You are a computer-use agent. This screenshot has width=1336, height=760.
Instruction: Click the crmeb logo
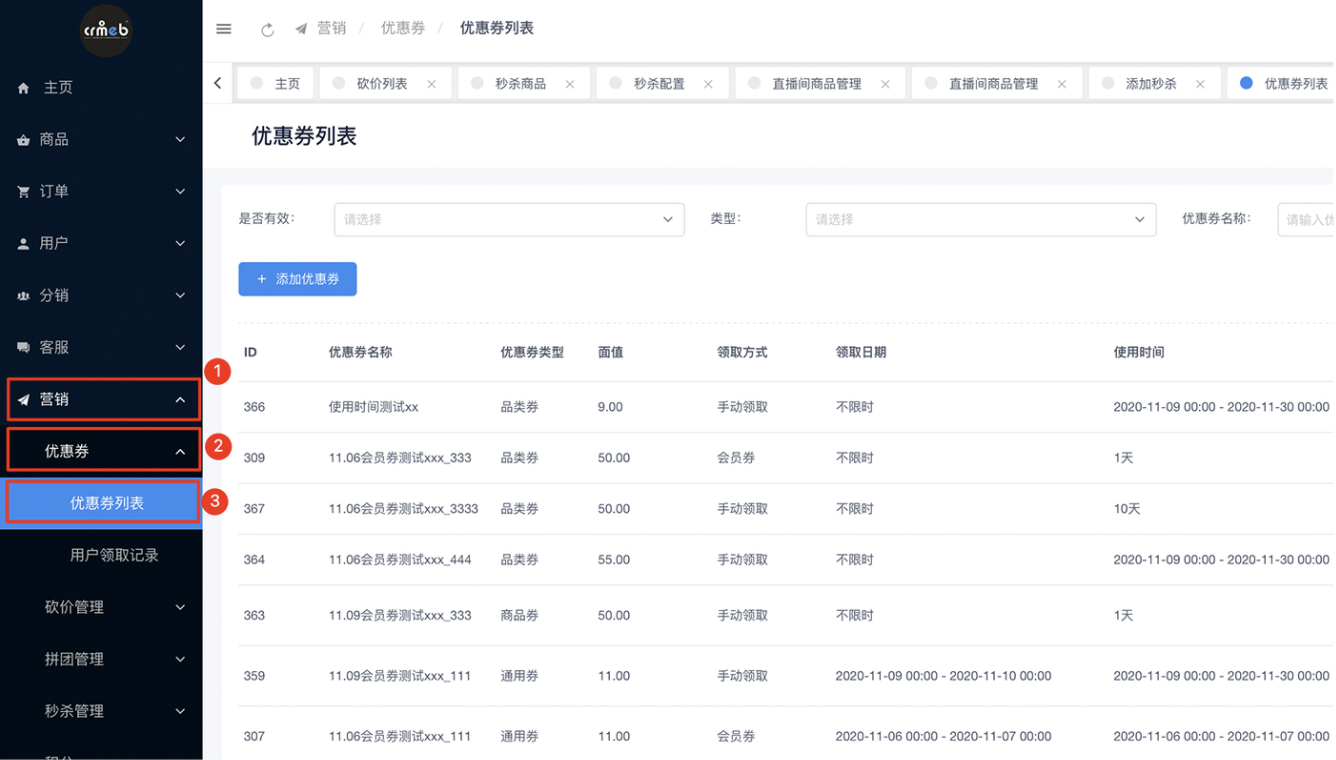click(105, 30)
